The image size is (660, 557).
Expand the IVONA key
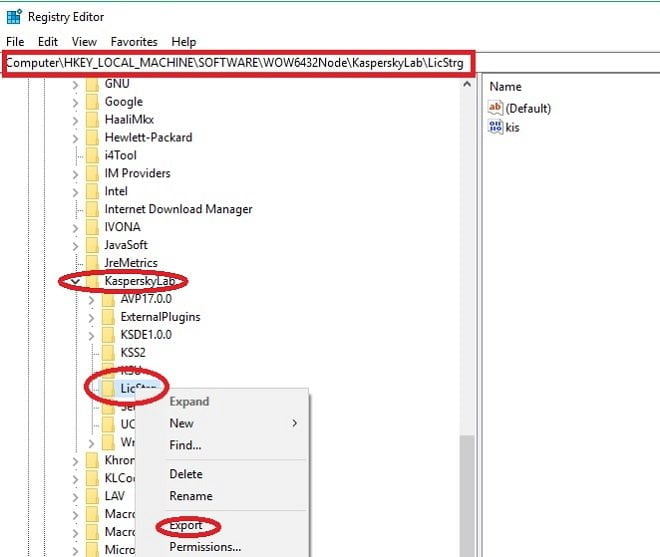click(x=75, y=228)
